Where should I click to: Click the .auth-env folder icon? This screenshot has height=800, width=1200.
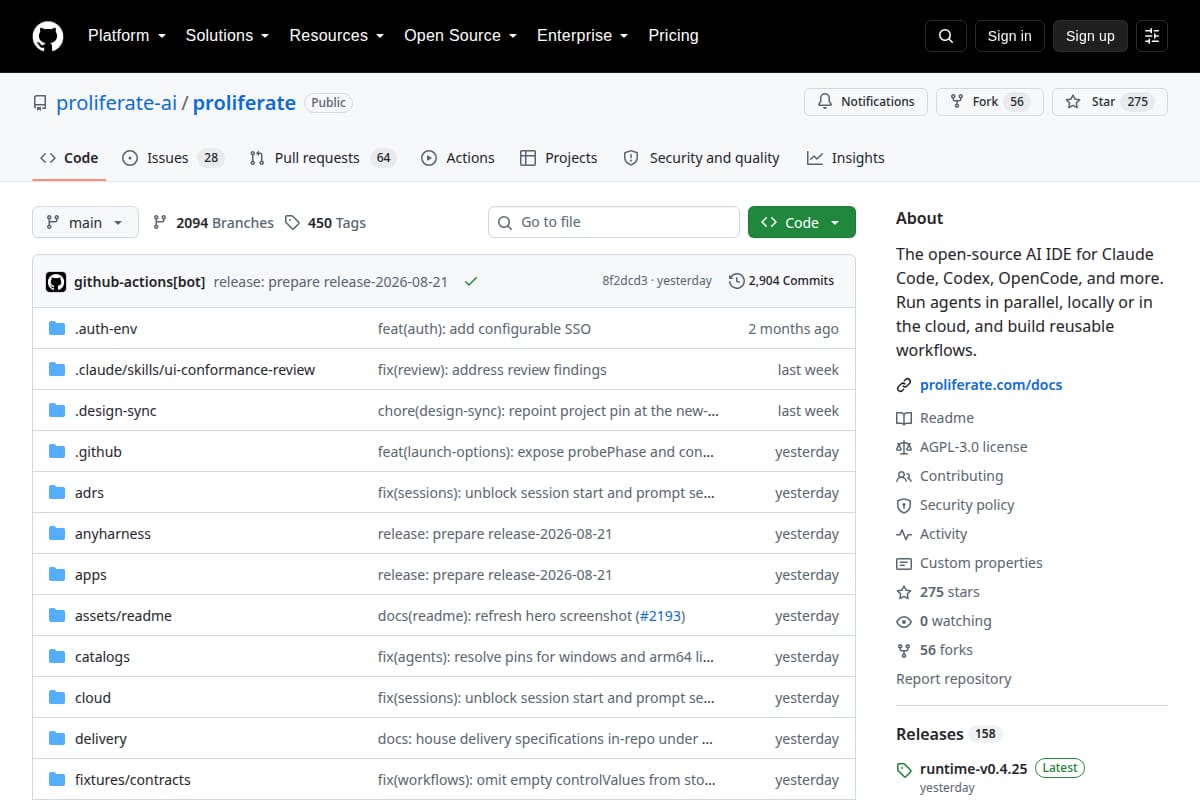click(x=57, y=329)
